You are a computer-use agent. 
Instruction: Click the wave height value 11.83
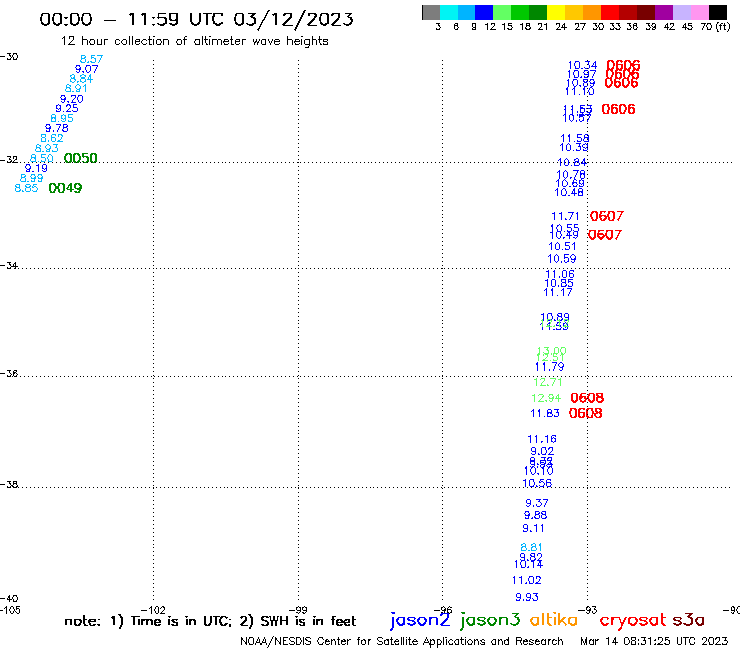pyautogui.click(x=545, y=414)
